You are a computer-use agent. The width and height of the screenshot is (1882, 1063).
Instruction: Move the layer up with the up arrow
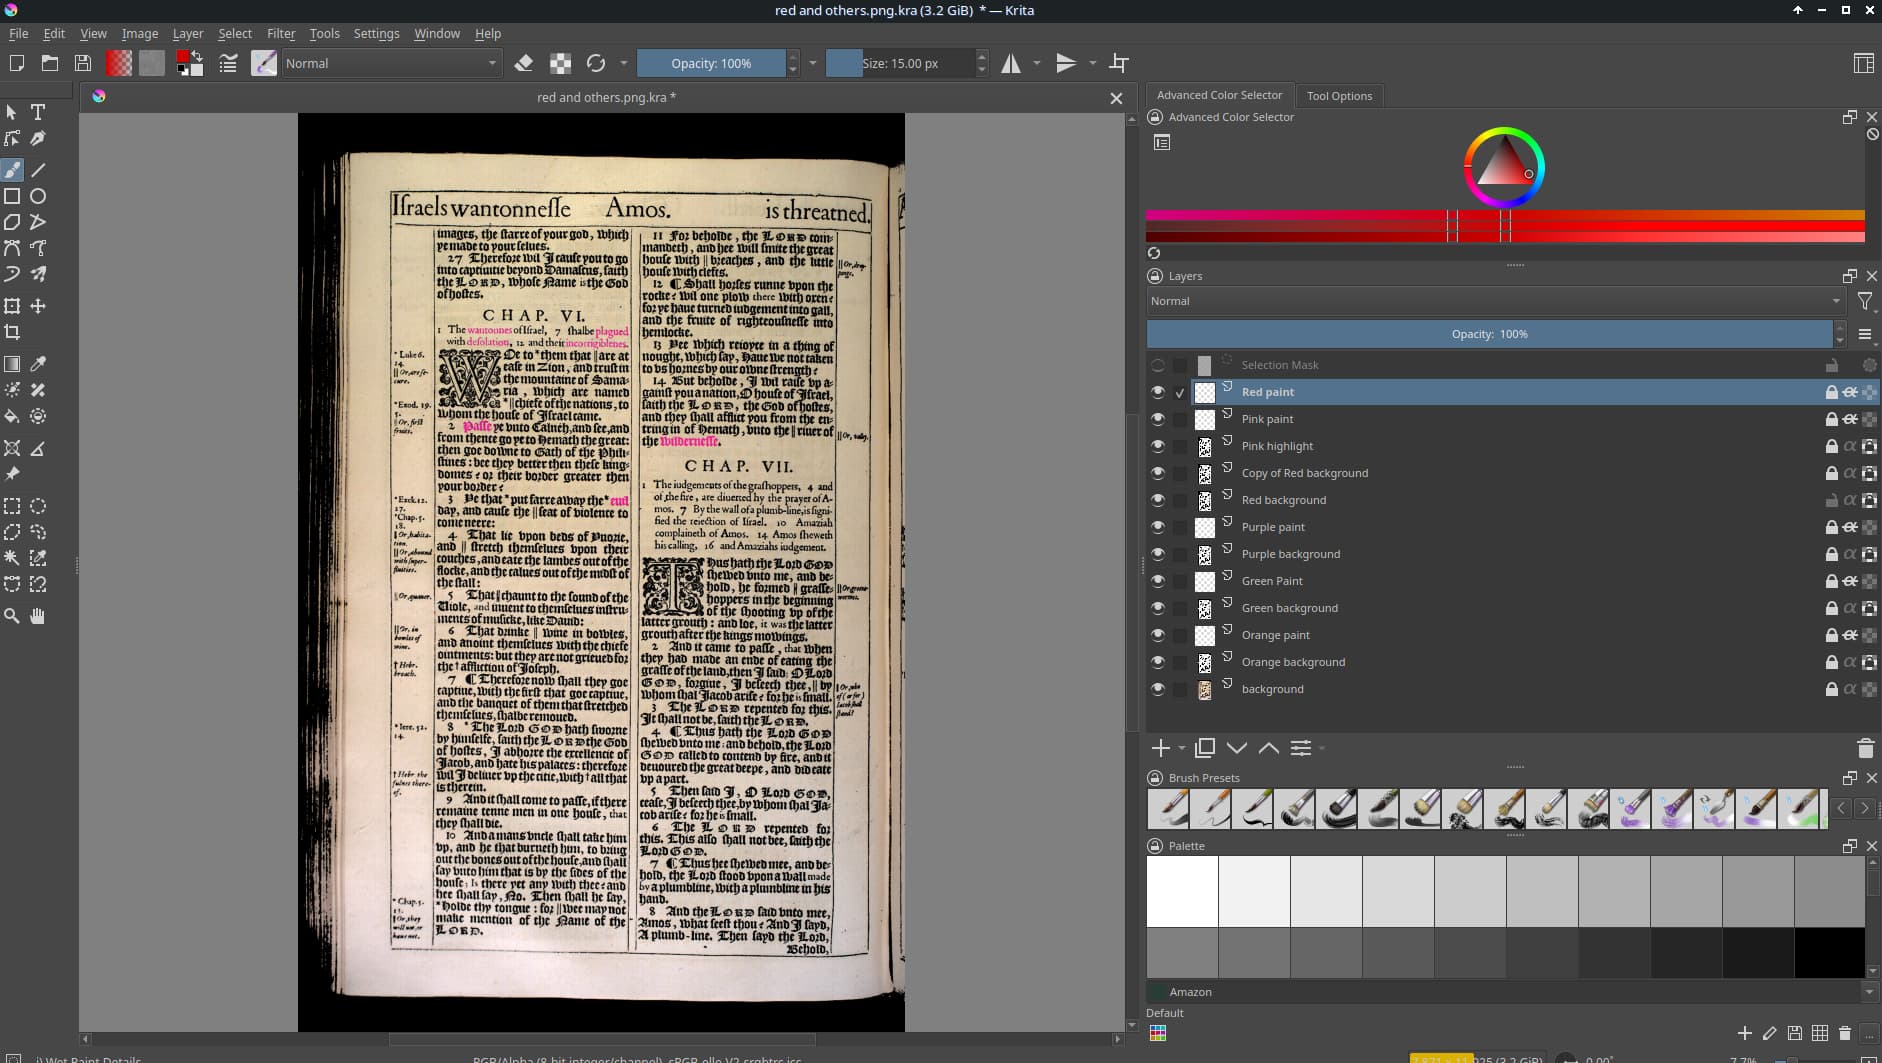1269,748
